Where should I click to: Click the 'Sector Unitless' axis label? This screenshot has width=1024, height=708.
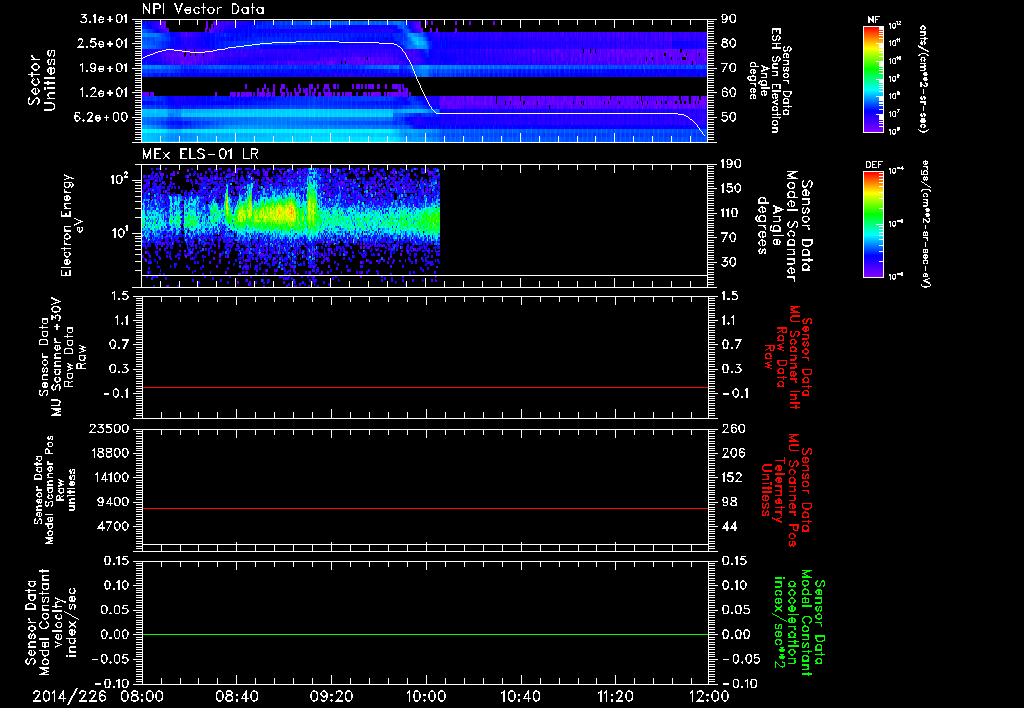pos(42,80)
